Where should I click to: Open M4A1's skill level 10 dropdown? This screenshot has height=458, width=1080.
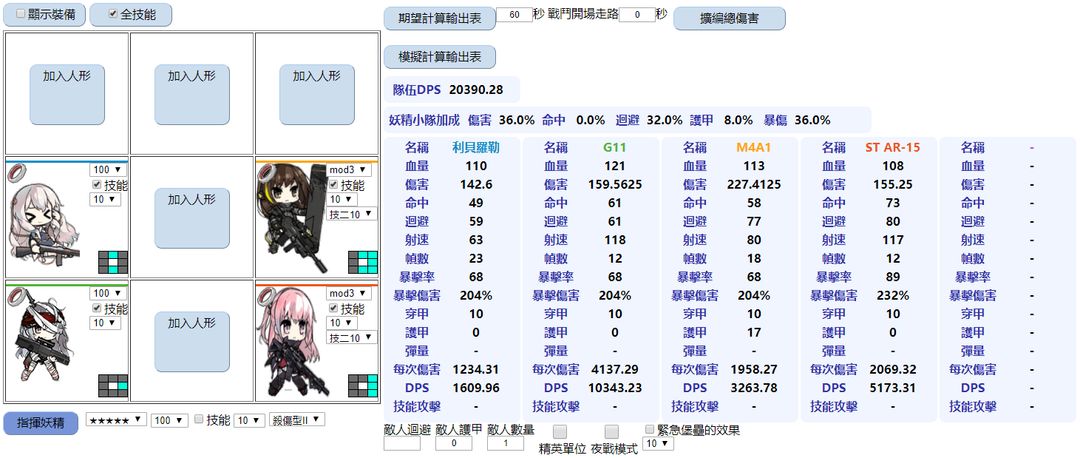pos(342,199)
